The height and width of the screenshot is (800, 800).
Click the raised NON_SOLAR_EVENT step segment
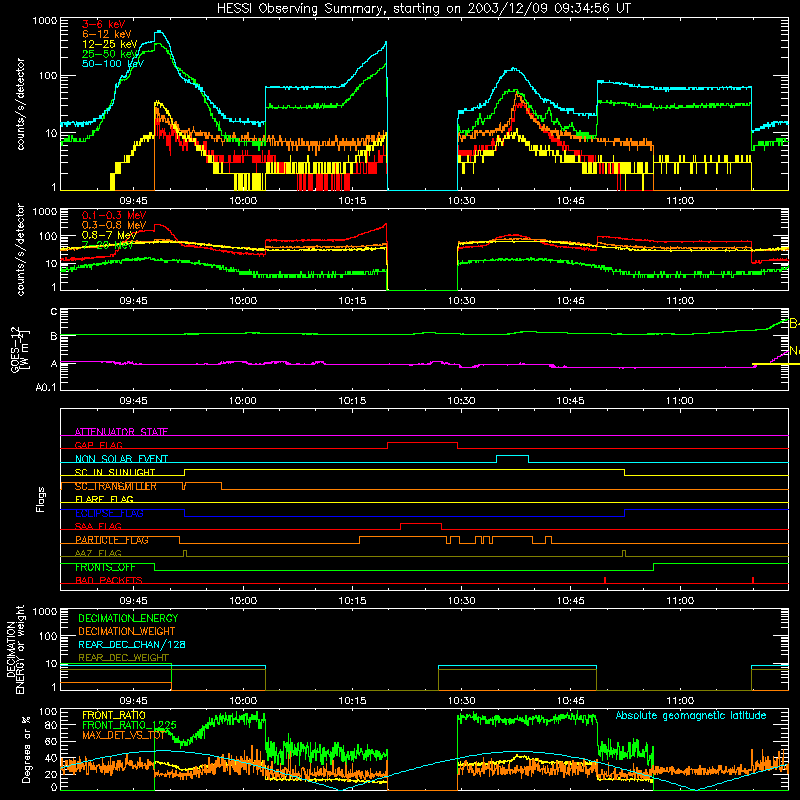pos(512,456)
